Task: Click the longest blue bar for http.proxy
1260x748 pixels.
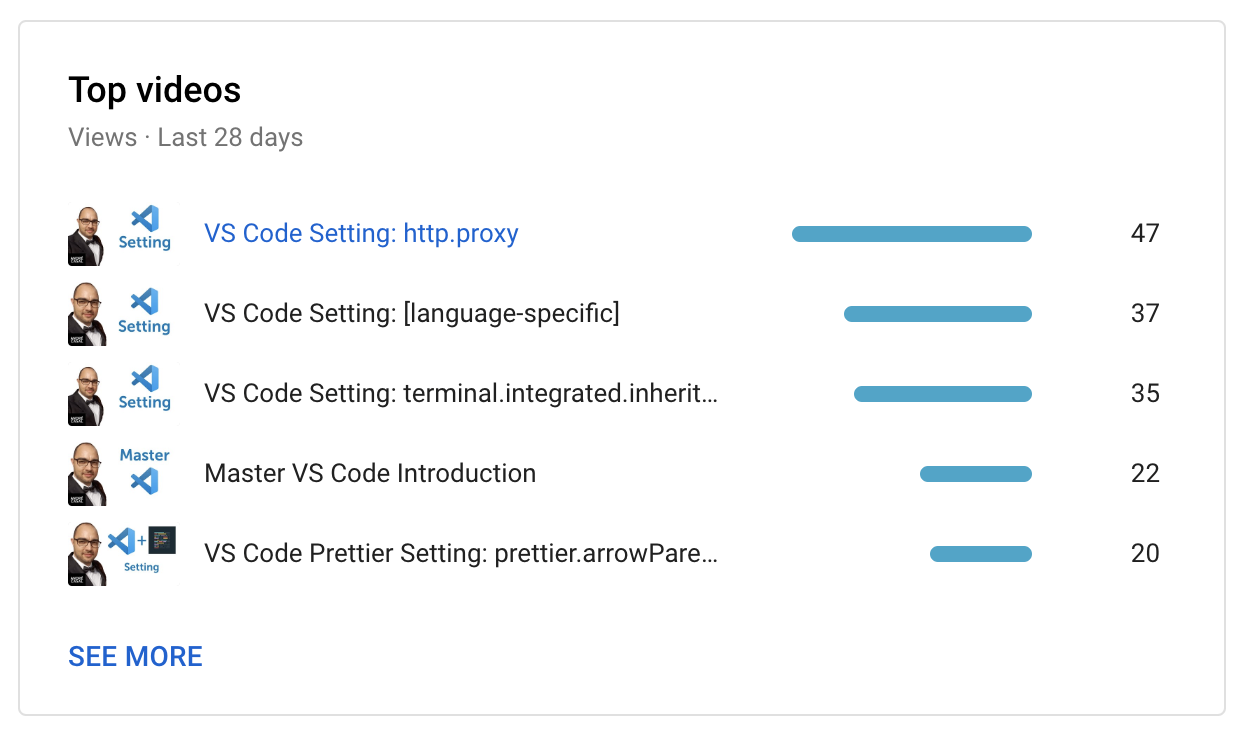Action: click(x=911, y=233)
